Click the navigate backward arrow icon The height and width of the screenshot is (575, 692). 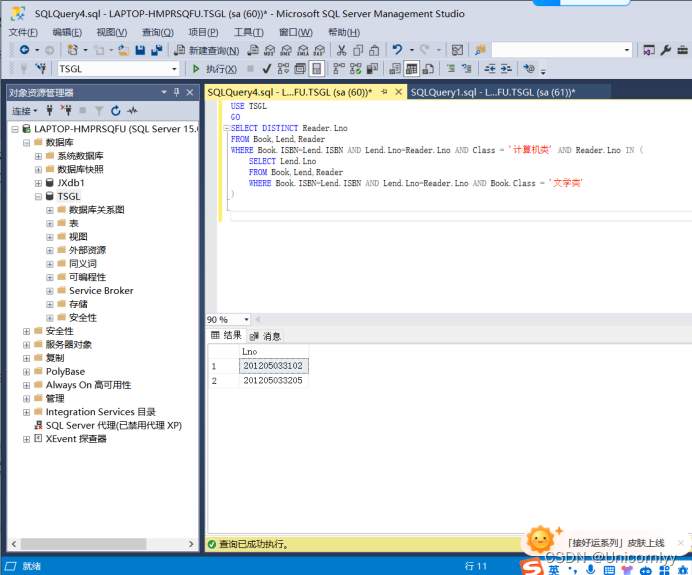click(25, 50)
